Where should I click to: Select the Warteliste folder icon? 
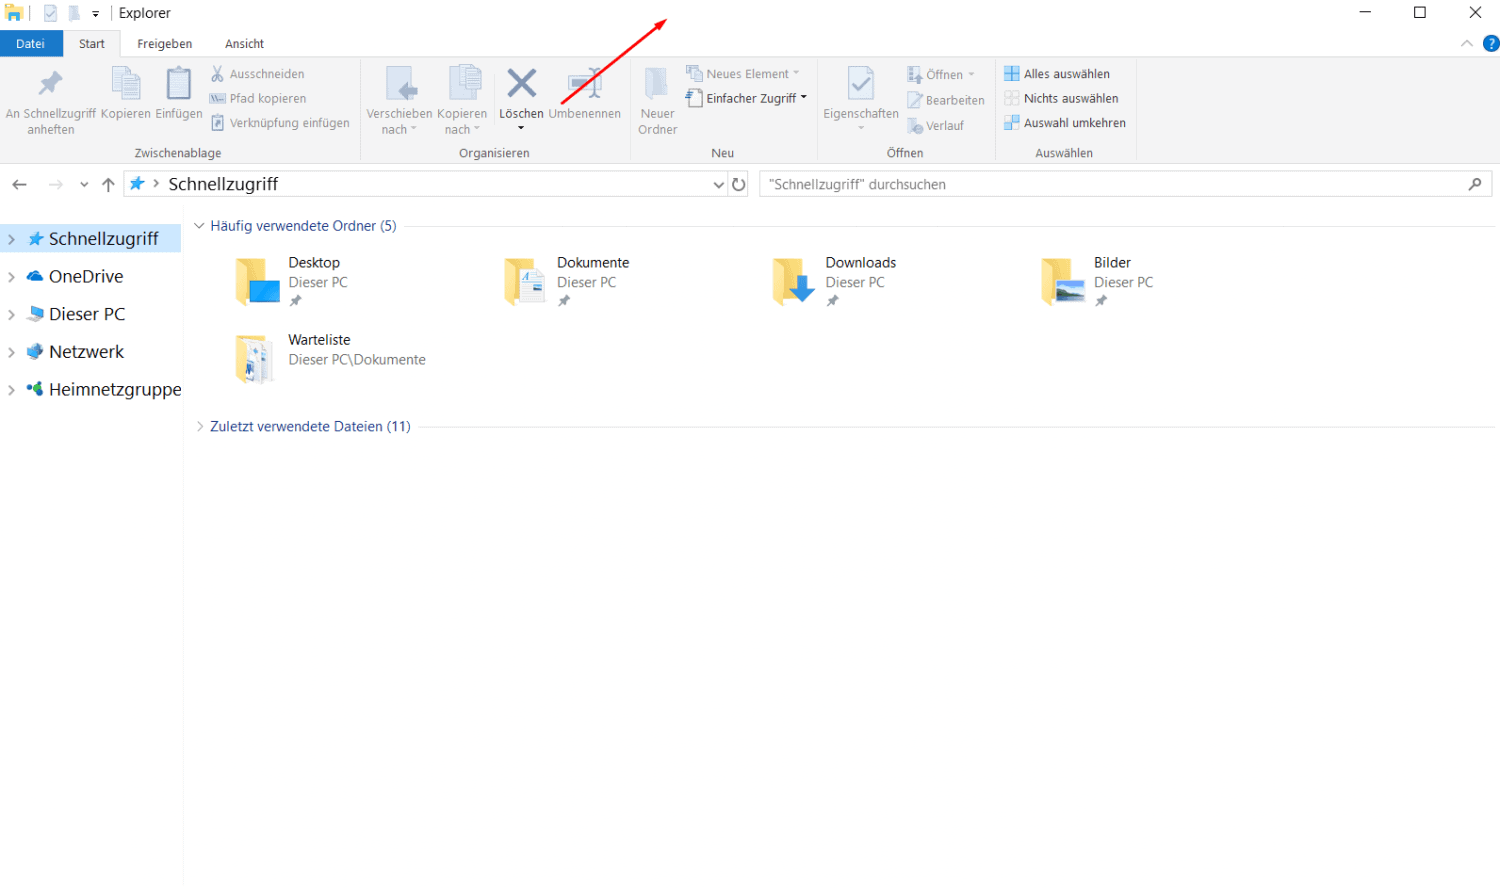pyautogui.click(x=256, y=359)
